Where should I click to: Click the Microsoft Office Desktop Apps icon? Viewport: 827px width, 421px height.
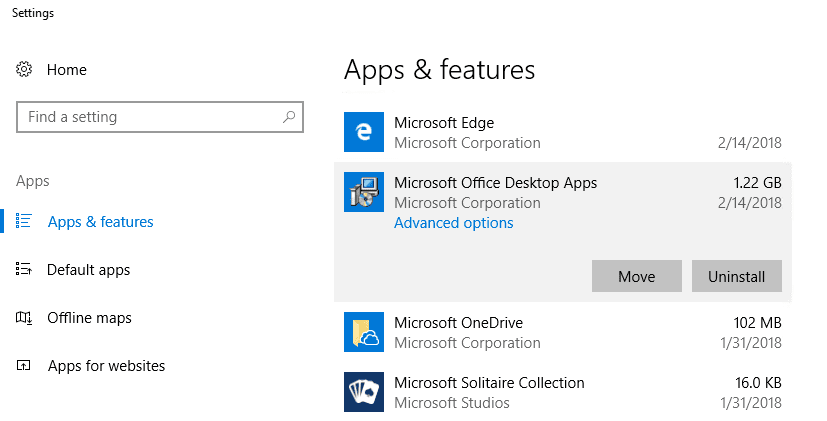pos(364,192)
